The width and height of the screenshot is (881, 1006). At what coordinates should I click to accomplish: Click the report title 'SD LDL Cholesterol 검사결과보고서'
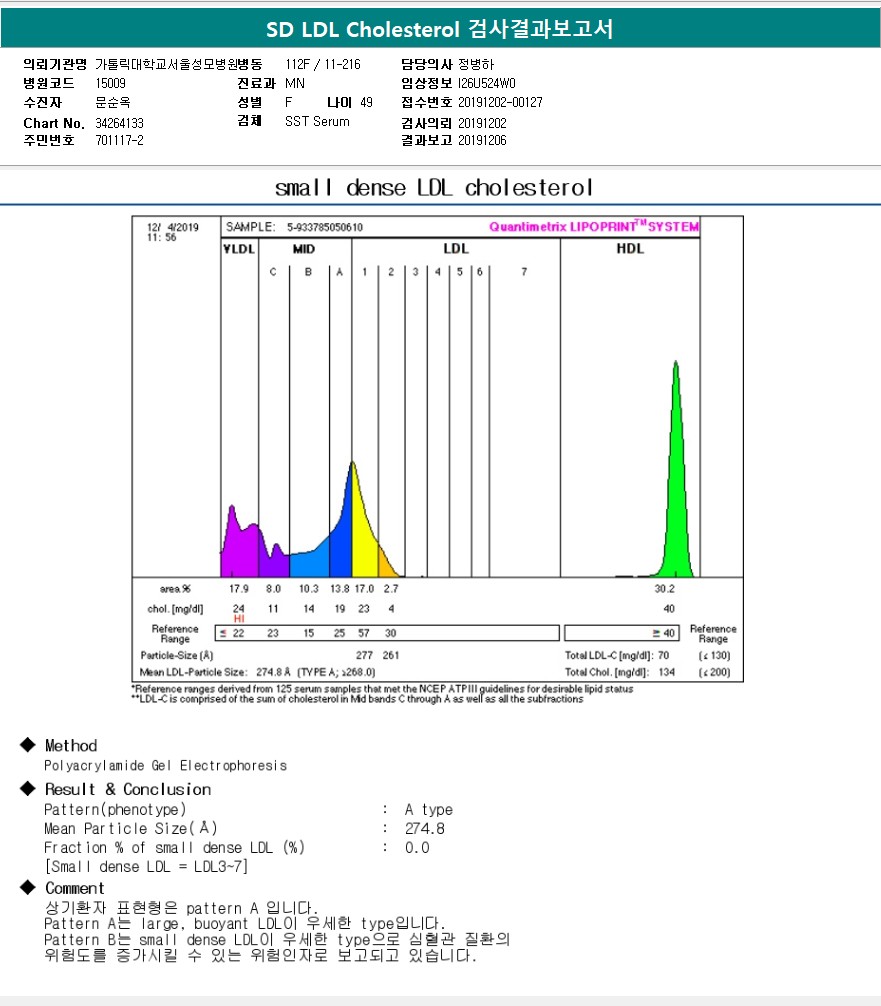(x=440, y=29)
